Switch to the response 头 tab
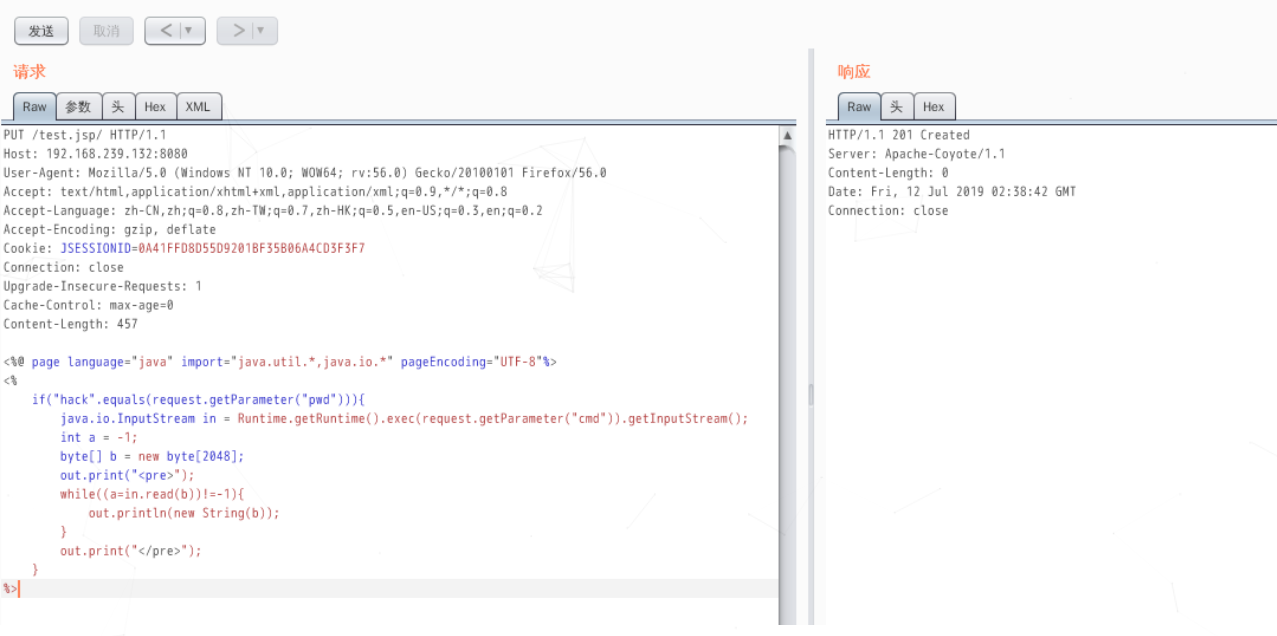Screen dimensions: 1277x636 click(x=896, y=107)
